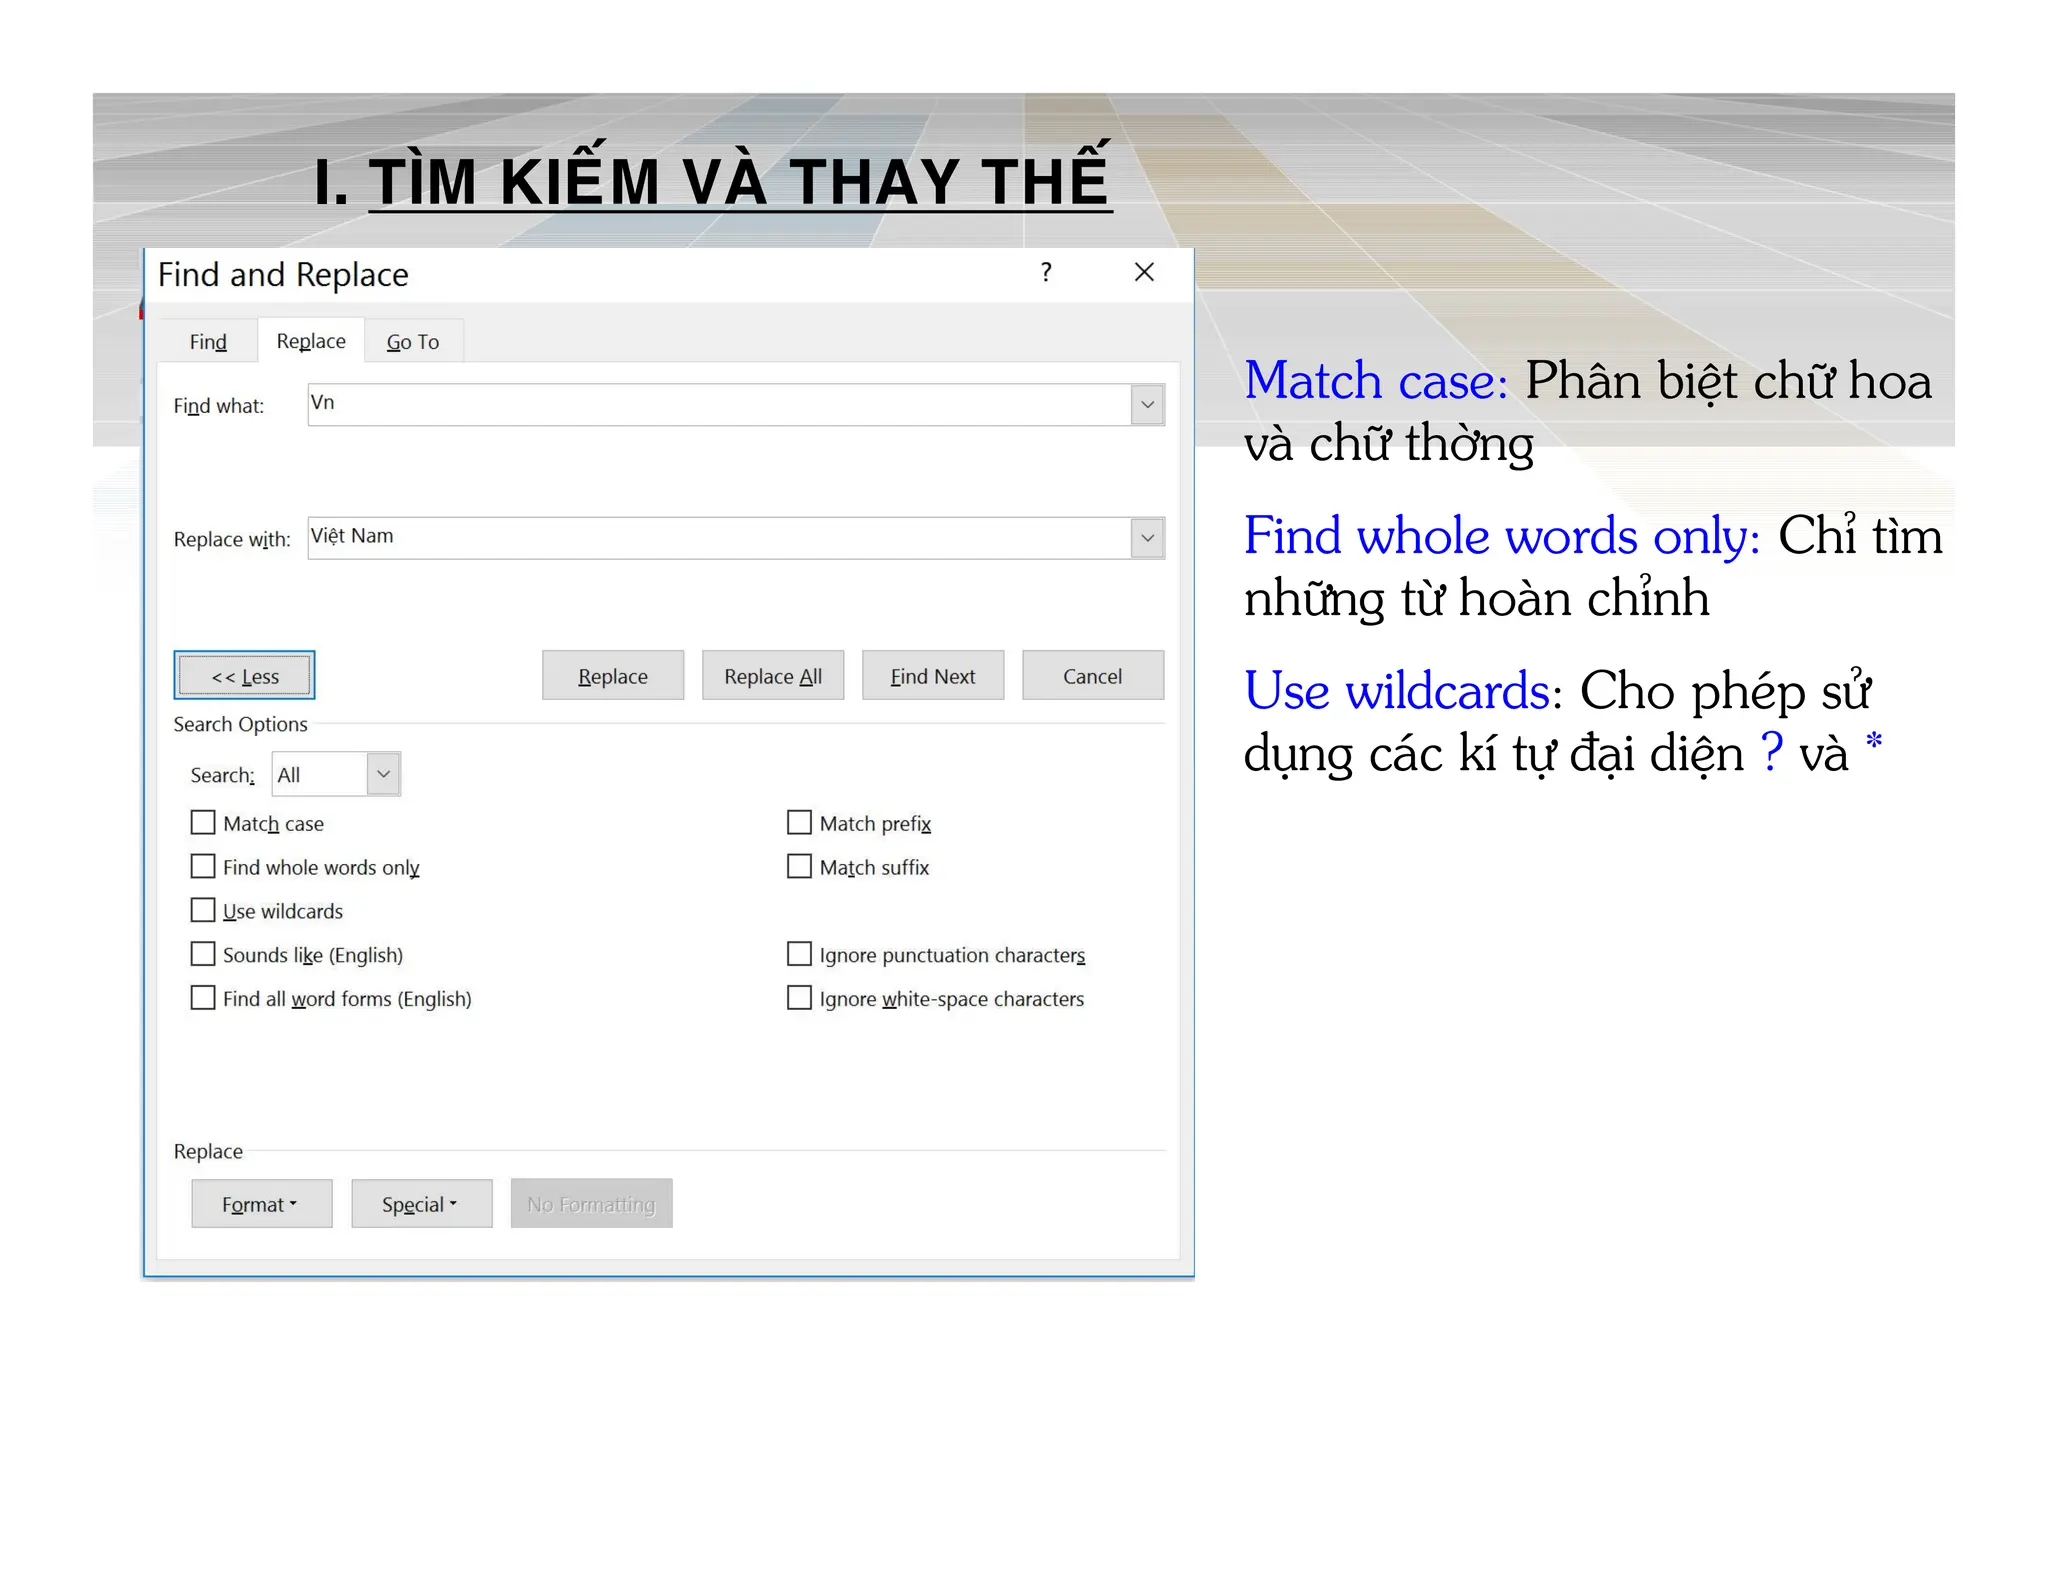Check Ignore punctuation characters
This screenshot has height=1582, width=2048.
pos(799,954)
